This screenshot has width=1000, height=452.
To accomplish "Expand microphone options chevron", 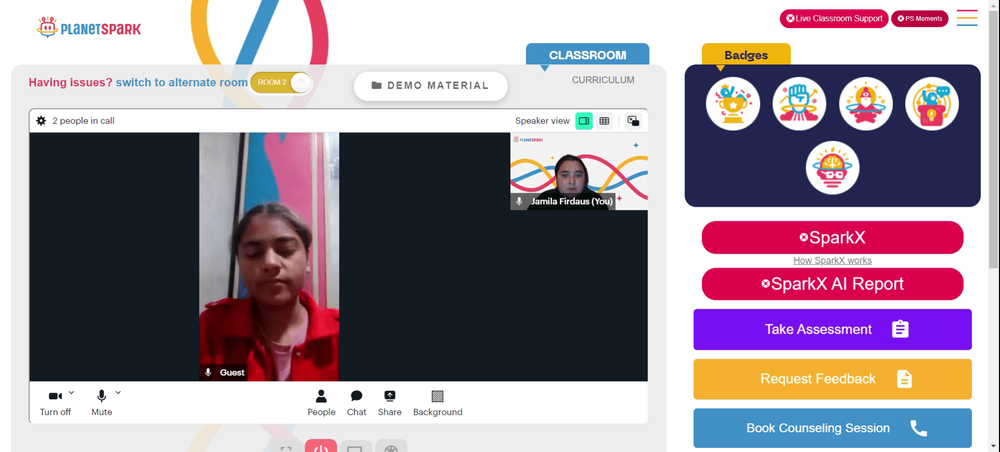I will pos(118,392).
